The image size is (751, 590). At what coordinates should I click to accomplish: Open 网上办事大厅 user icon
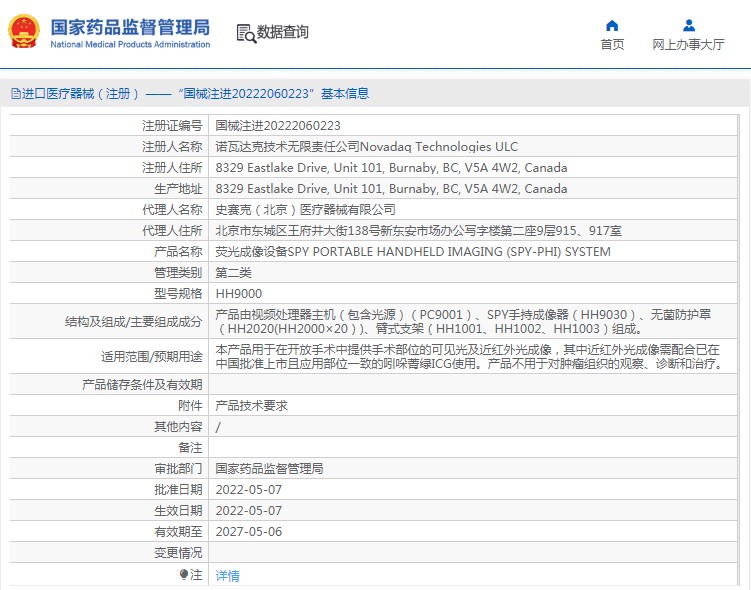click(688, 25)
